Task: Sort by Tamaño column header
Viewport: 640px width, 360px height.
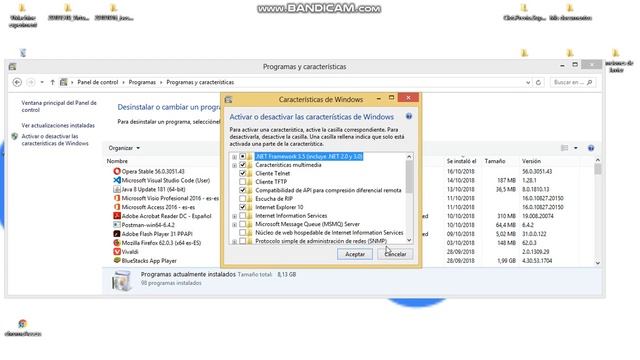Action: pyautogui.click(x=495, y=161)
